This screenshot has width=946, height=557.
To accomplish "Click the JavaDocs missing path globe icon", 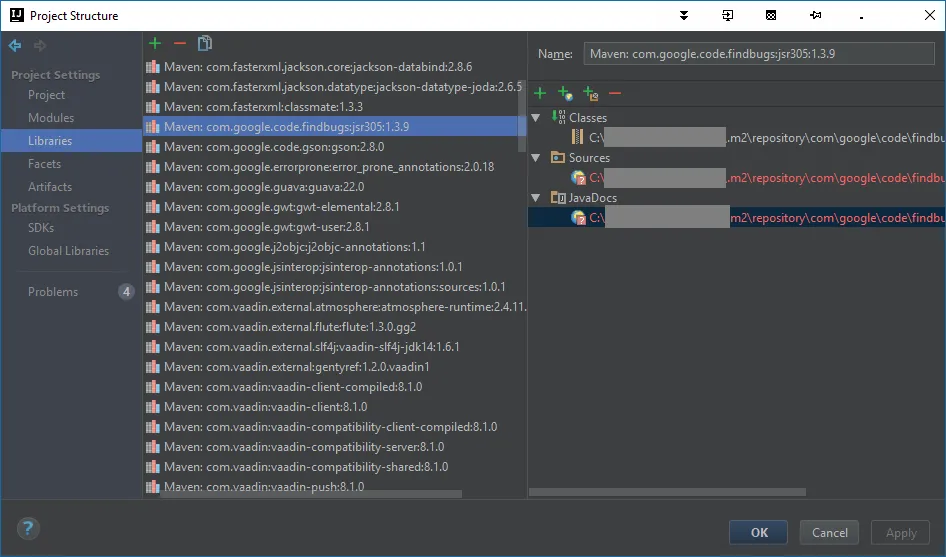I will pos(578,217).
